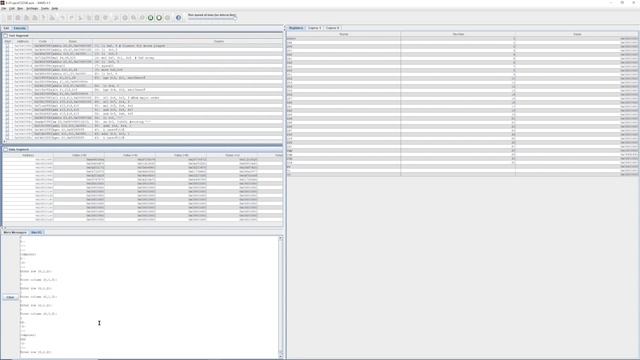Click the Run I/O scrollbar up arrow
This screenshot has height=360, width=640.
coord(280,238)
